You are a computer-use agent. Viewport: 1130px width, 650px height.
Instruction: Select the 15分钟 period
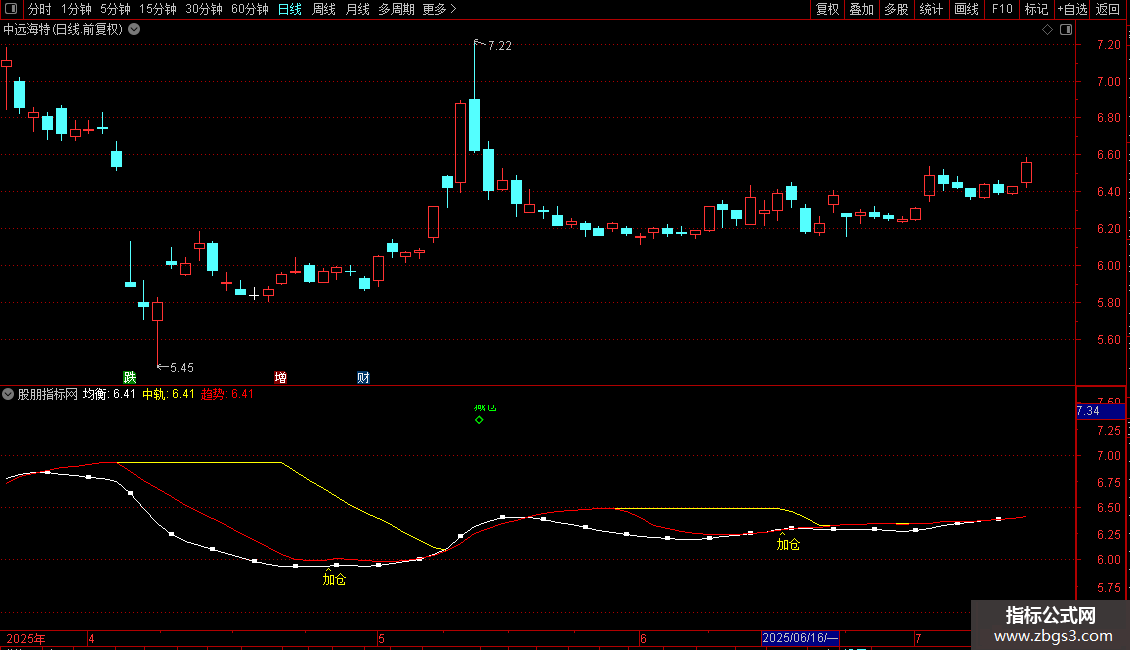coord(158,9)
